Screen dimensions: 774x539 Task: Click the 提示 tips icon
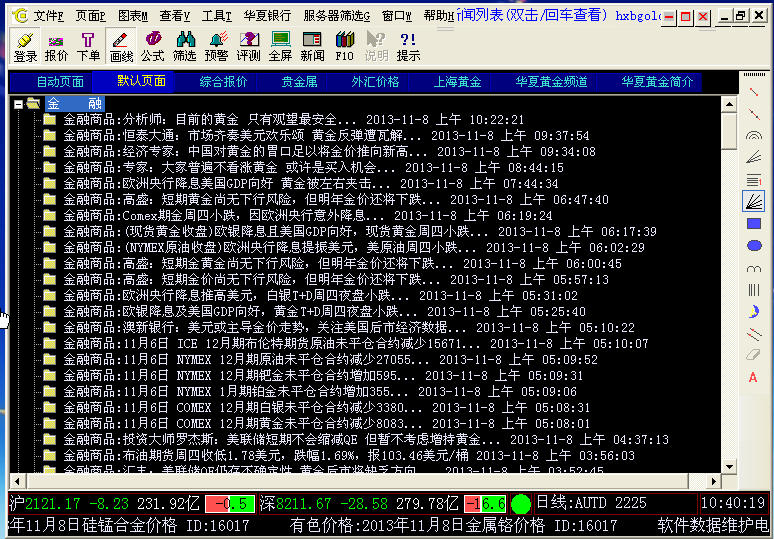point(408,46)
